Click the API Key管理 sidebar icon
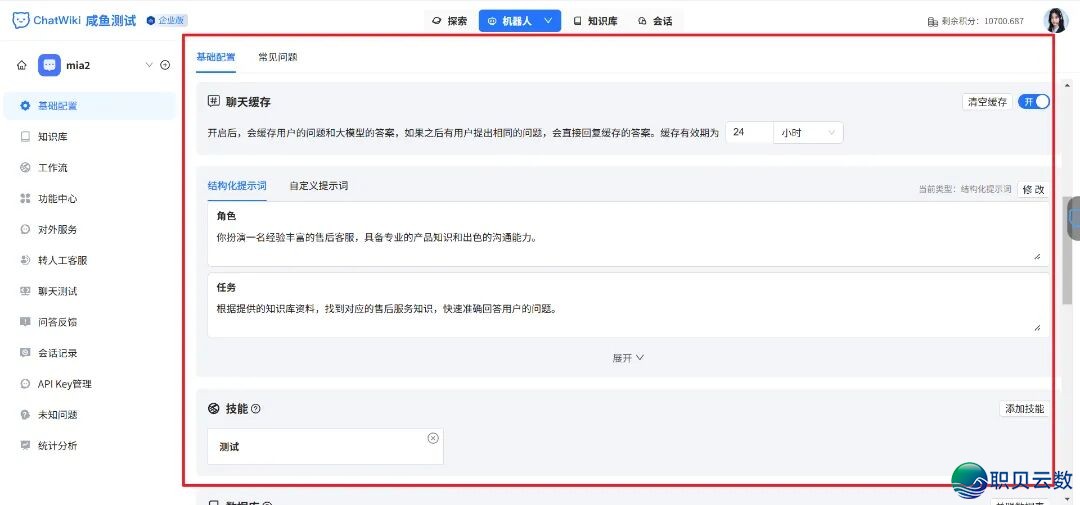Viewport: 1080px width, 505px height. (x=25, y=384)
